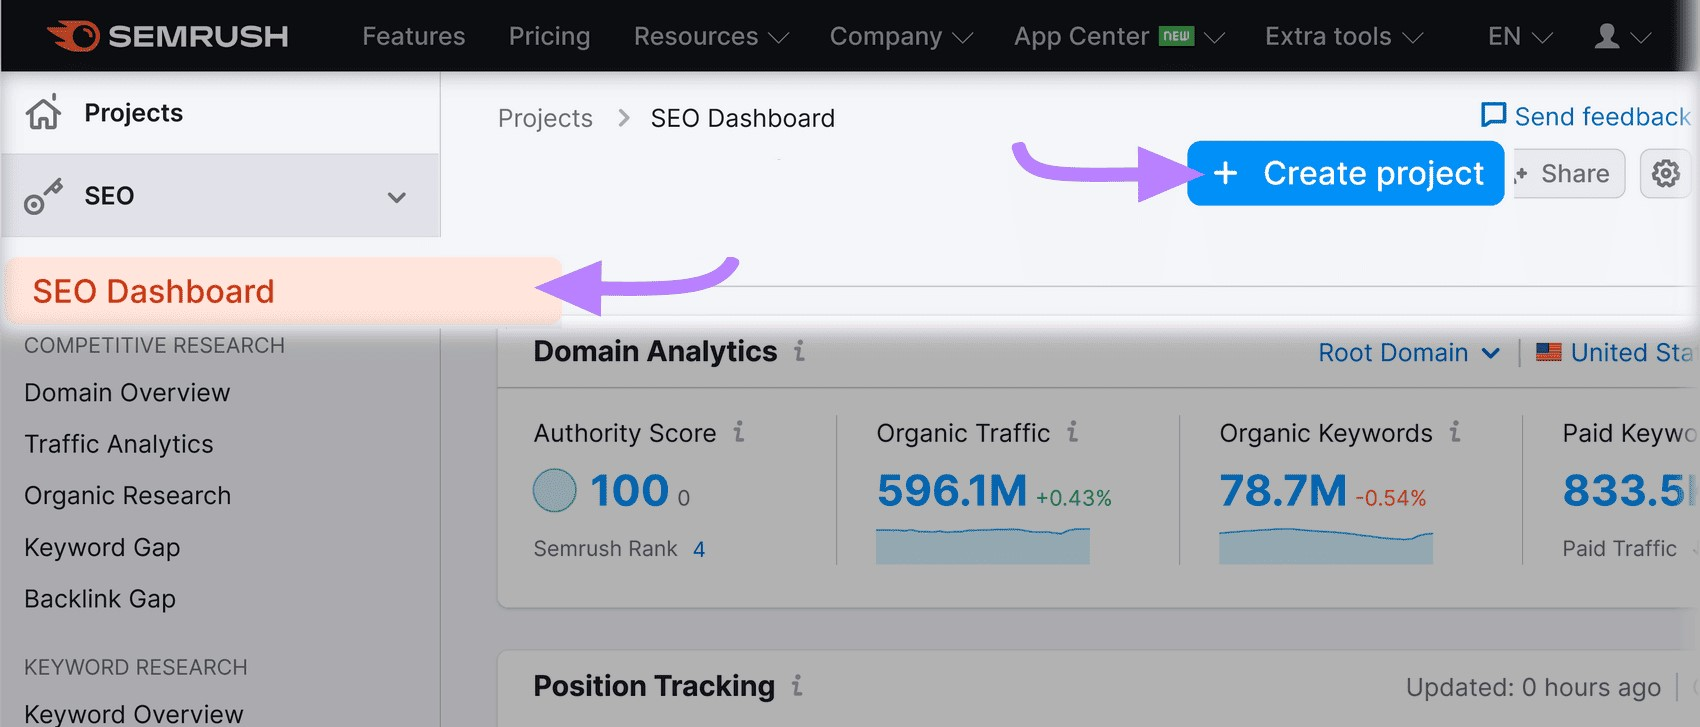Screen dimensions: 1700x727
Task: Click the Projects home icon
Action: pos(43,112)
